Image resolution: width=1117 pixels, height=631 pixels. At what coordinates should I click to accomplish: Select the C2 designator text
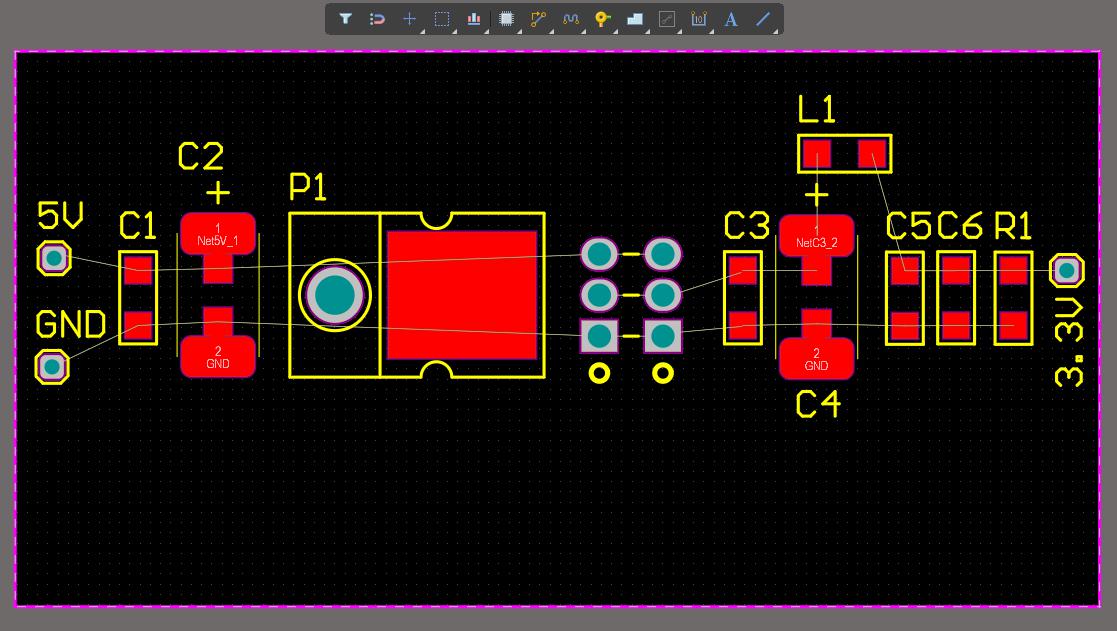pos(201,157)
